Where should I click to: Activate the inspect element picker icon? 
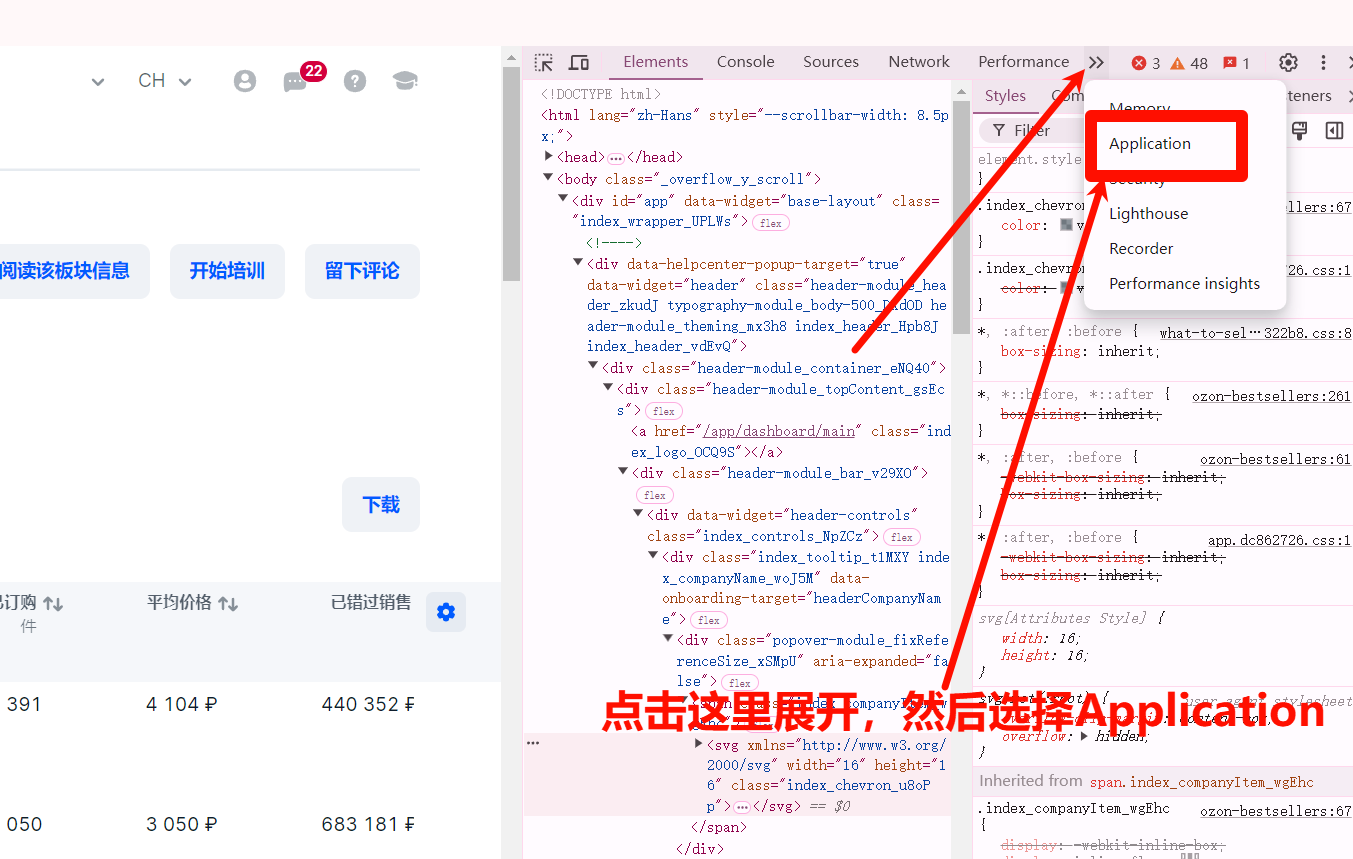tap(543, 62)
